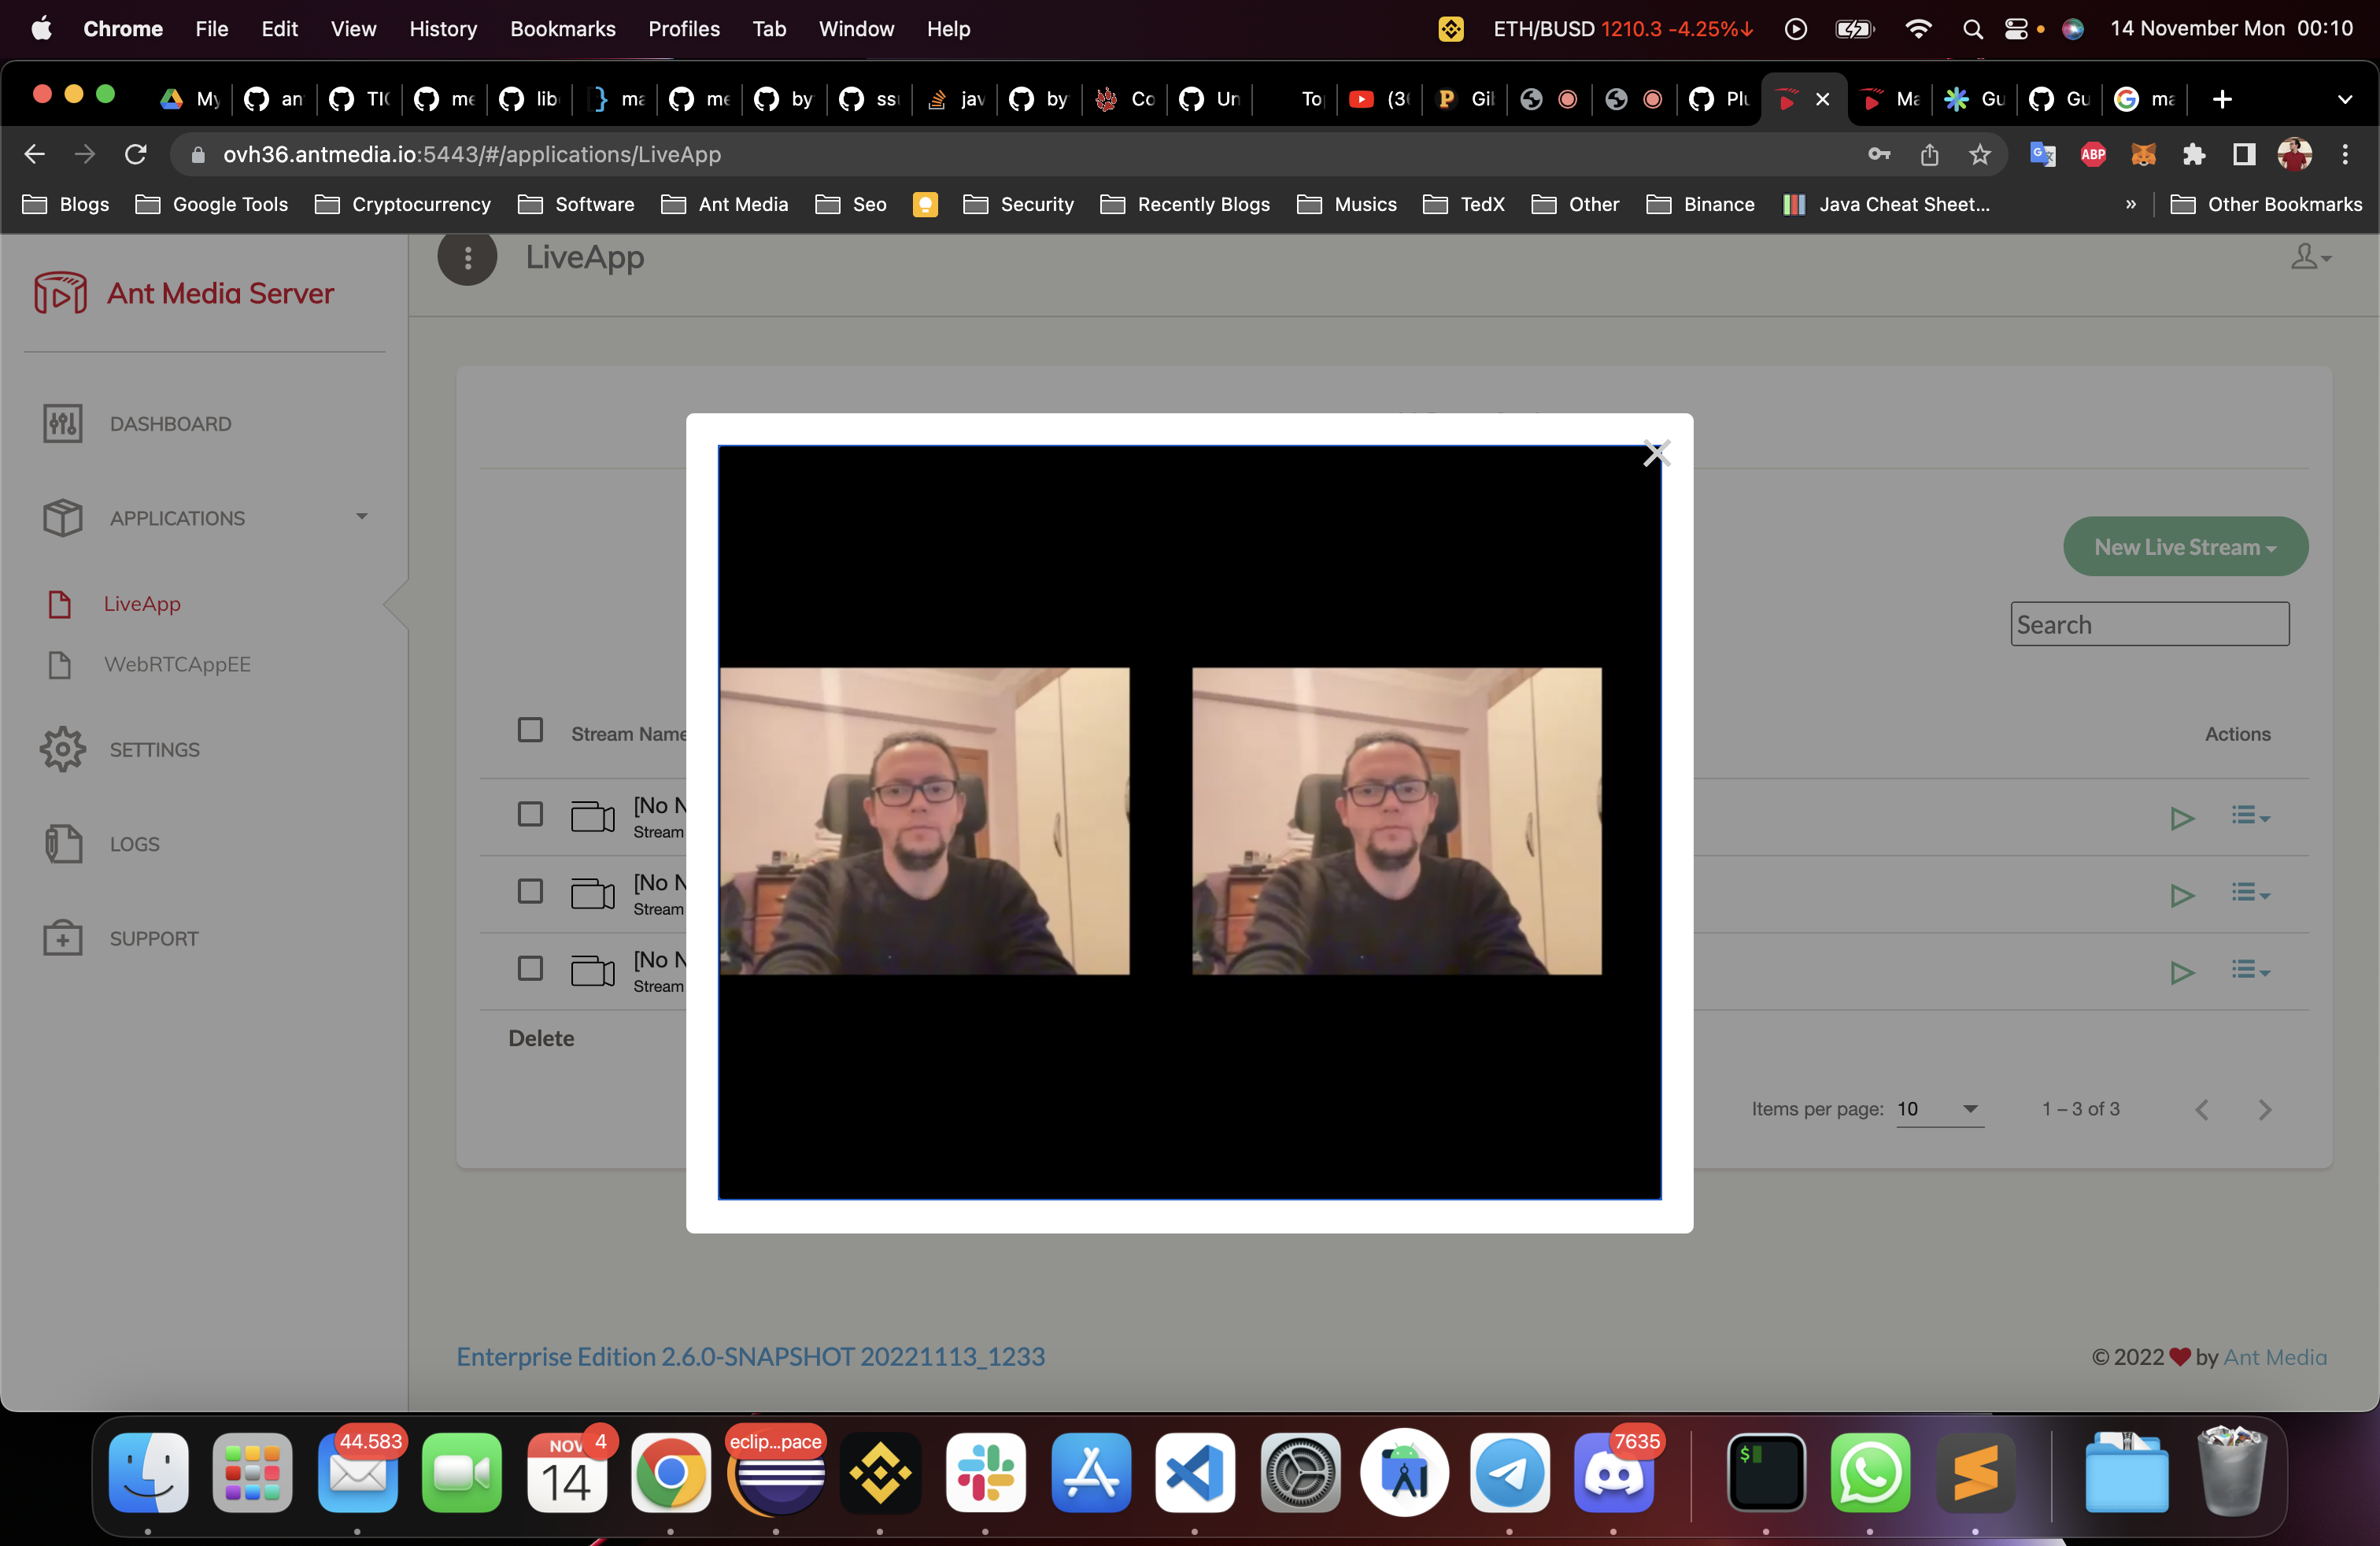The height and width of the screenshot is (1546, 2380).
Task: Click the Applications cube icon
Action: [x=63, y=518]
